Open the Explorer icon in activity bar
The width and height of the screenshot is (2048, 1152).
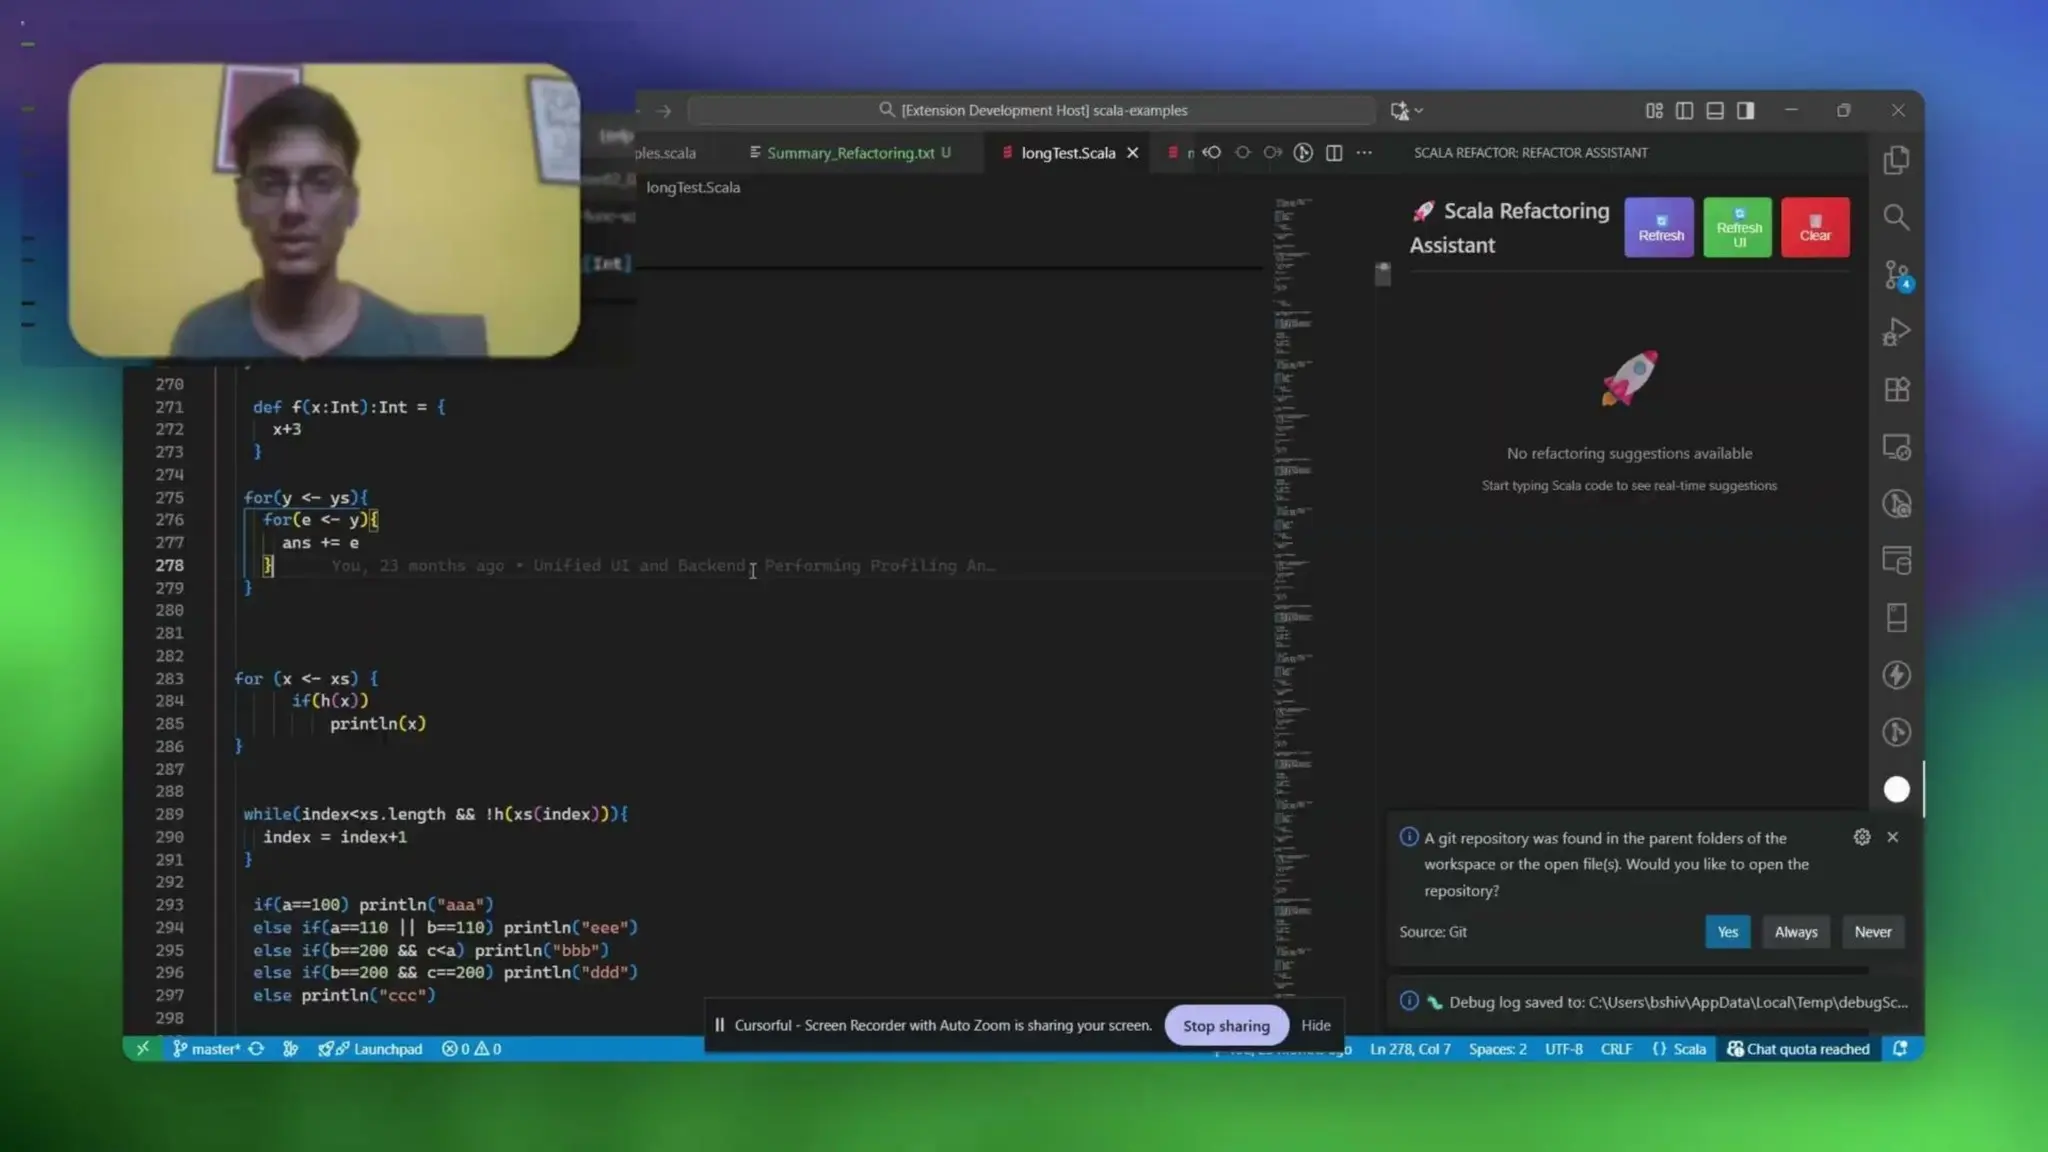1896,161
